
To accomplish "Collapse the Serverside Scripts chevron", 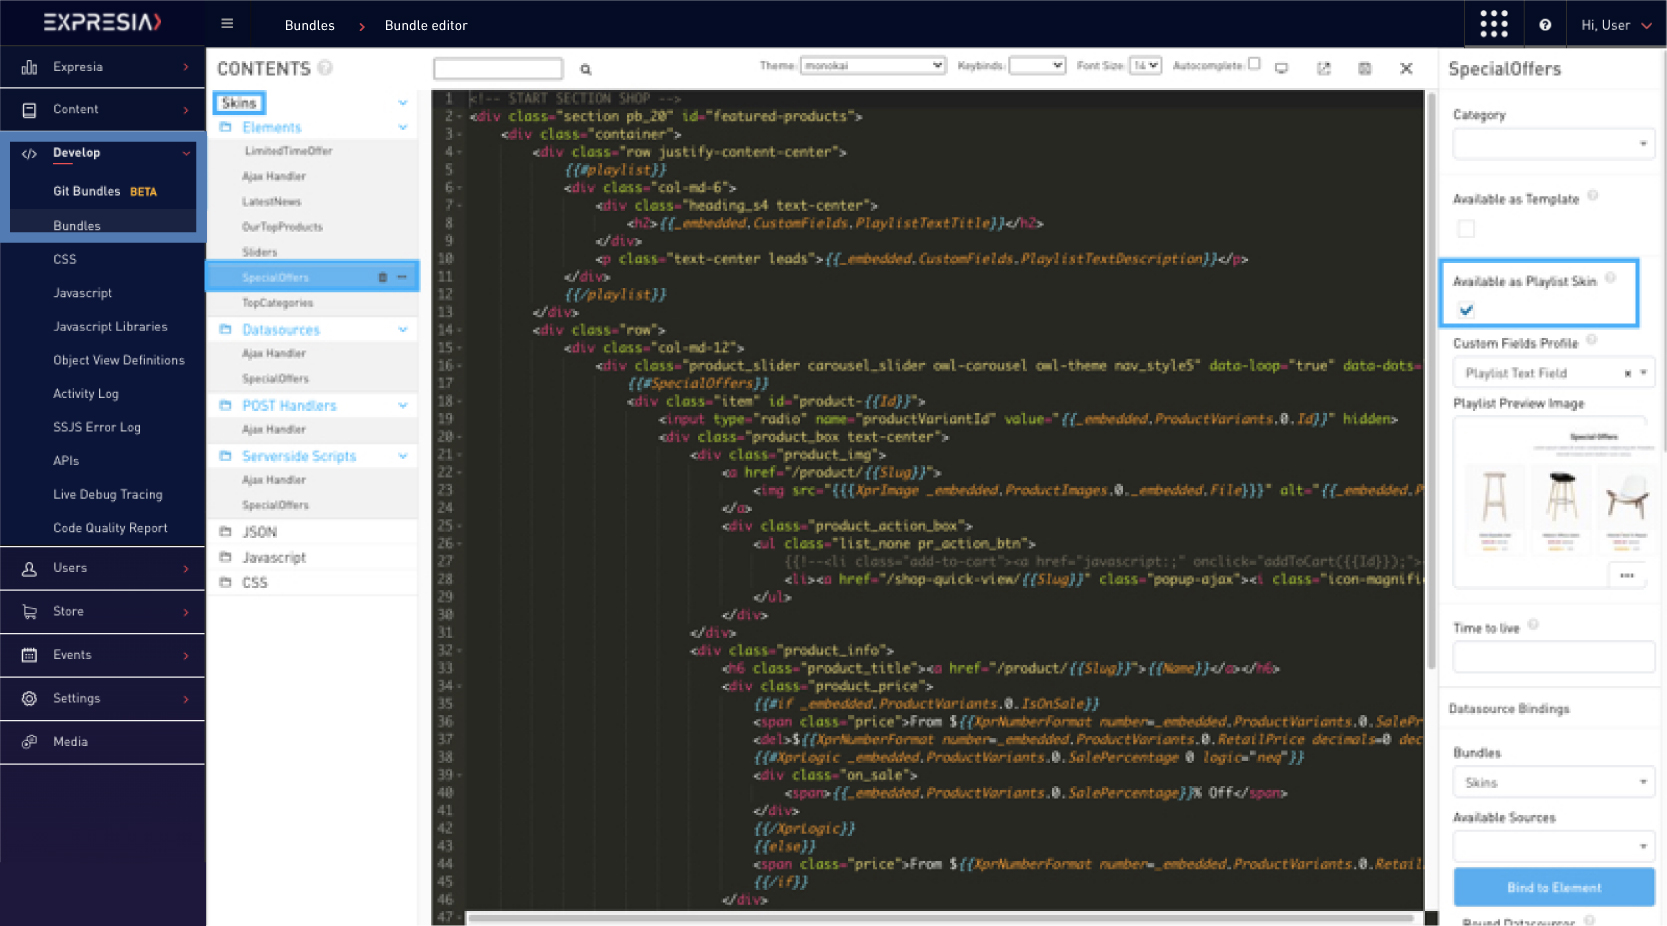I will point(403,455).
